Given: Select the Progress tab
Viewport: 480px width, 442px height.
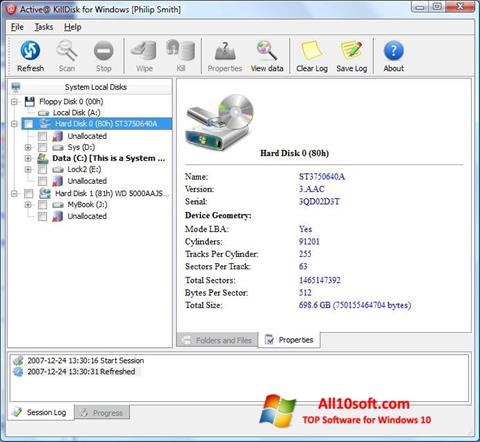Looking at the screenshot, I should tap(102, 413).
